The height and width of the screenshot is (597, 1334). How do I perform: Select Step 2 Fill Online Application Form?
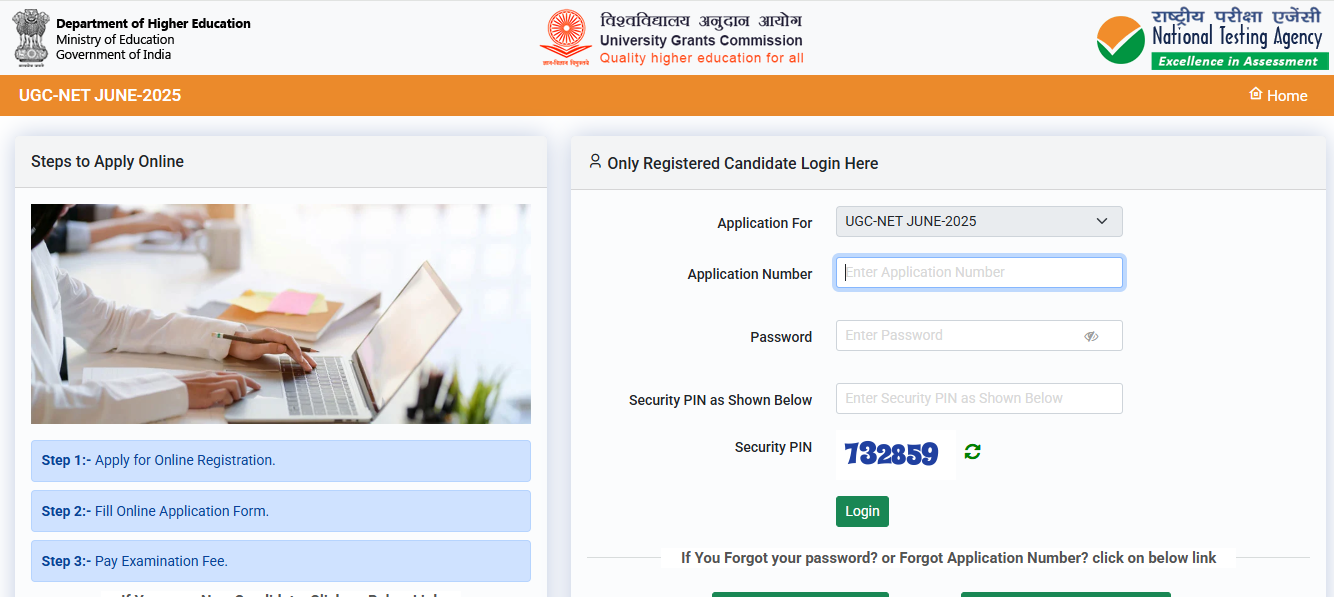pos(281,511)
